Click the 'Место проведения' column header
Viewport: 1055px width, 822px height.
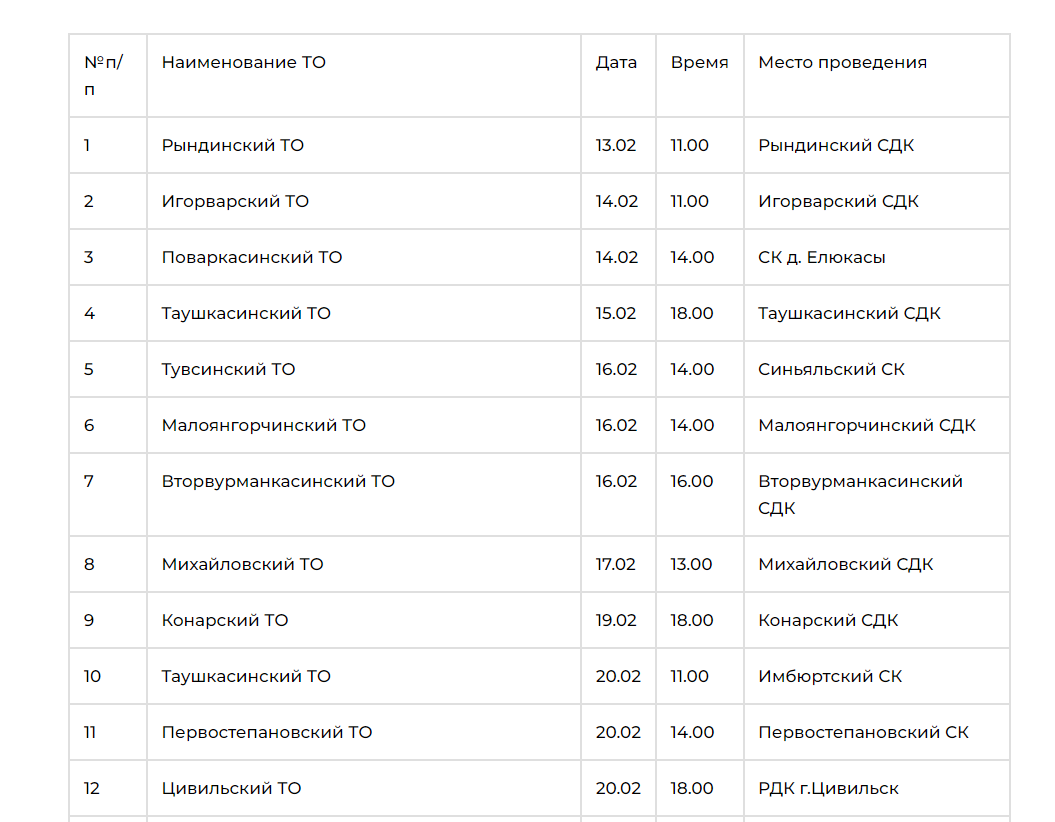tap(842, 63)
